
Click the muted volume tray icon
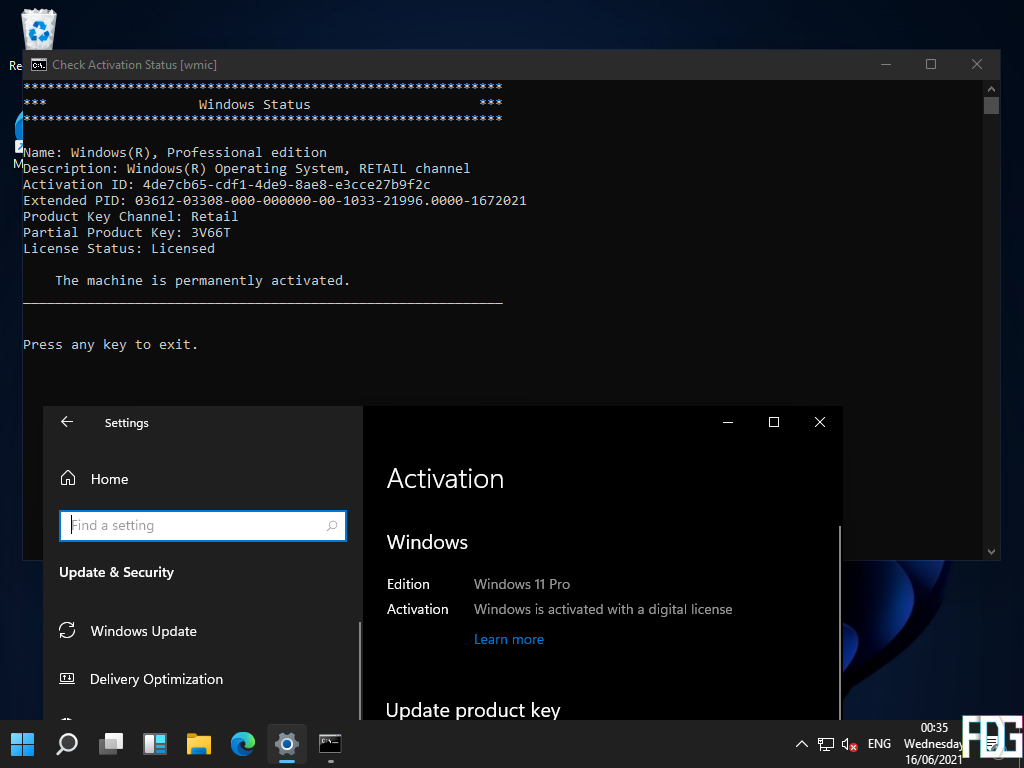pos(849,744)
